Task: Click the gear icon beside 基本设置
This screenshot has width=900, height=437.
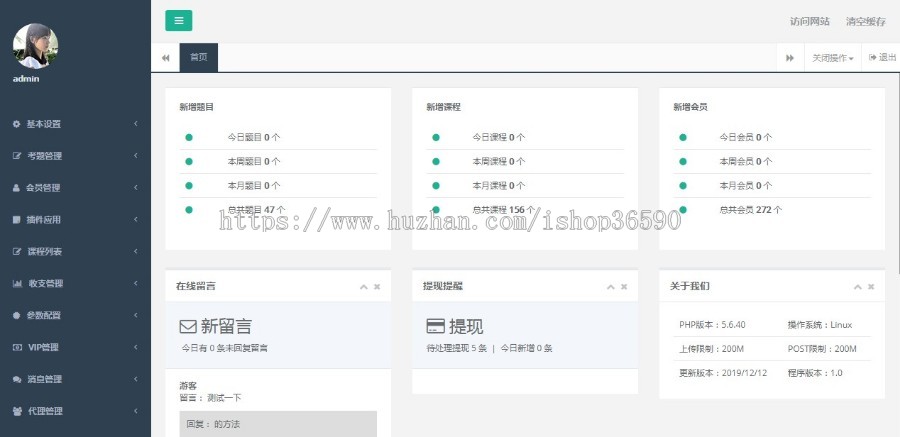Action: pyautogui.click(x=16, y=123)
